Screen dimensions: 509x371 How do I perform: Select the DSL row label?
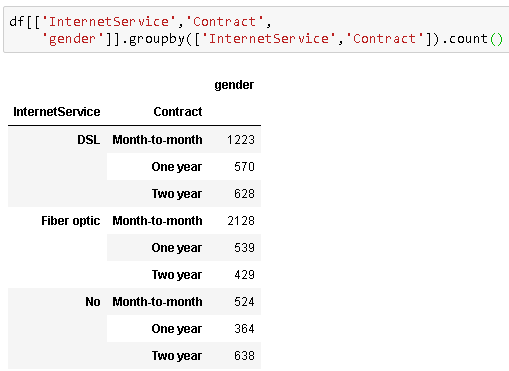pyautogui.click(x=89, y=139)
